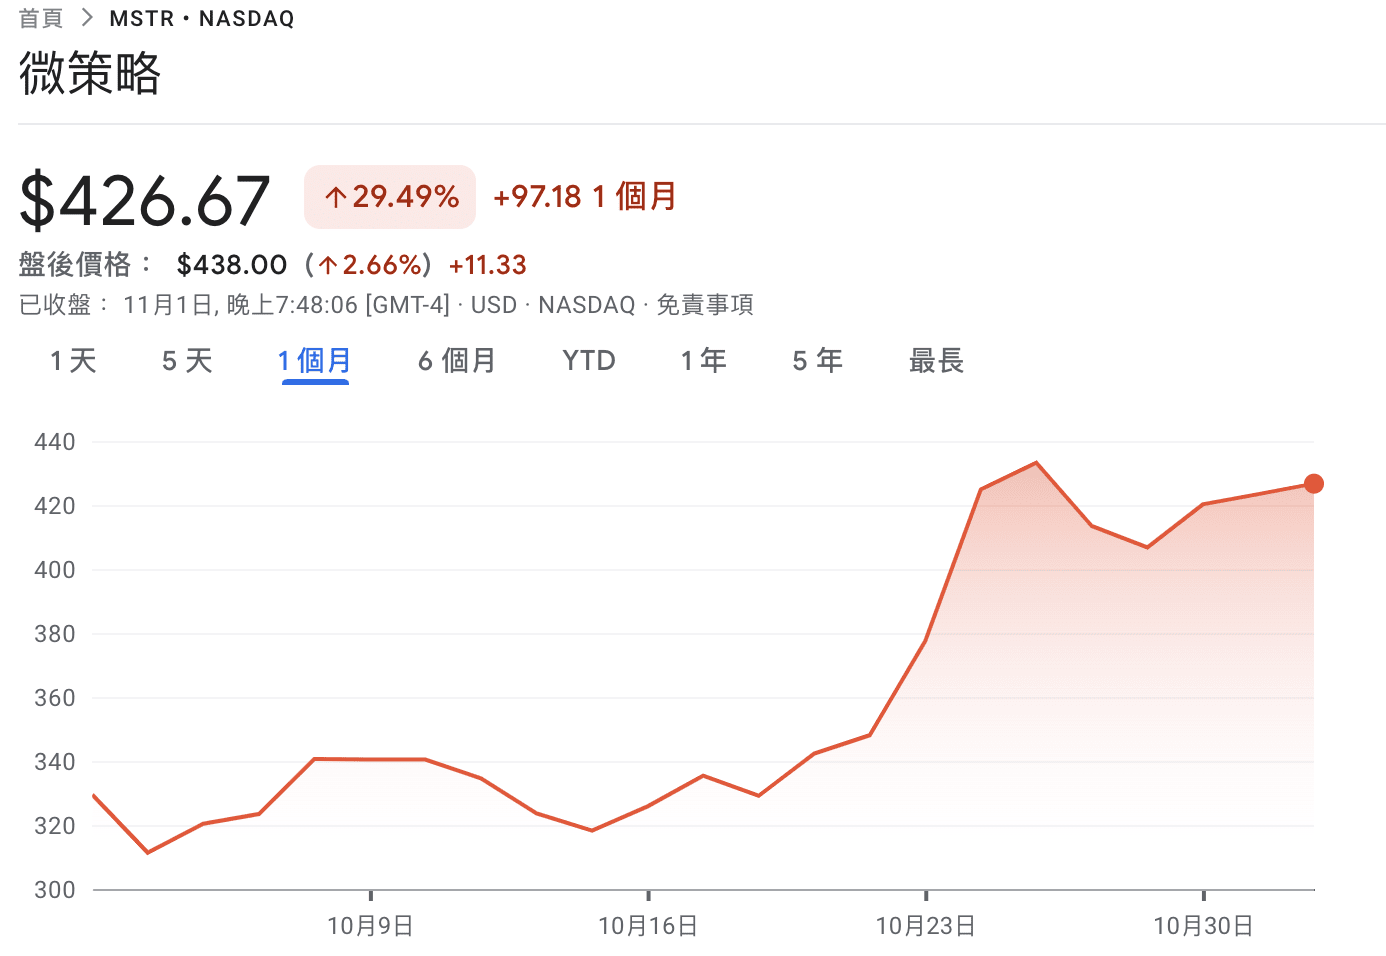Click the 29.49% gain badge
The width and height of the screenshot is (1386, 956).
click(x=390, y=196)
